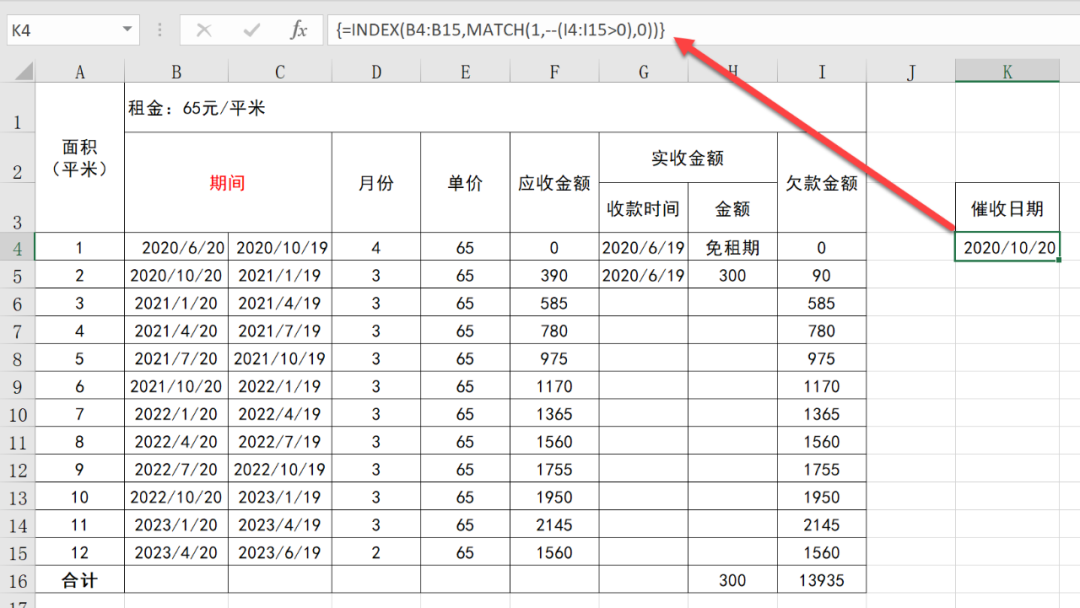The width and height of the screenshot is (1080, 608).
Task: Click the 2145 cell in column I
Action: coord(822,525)
